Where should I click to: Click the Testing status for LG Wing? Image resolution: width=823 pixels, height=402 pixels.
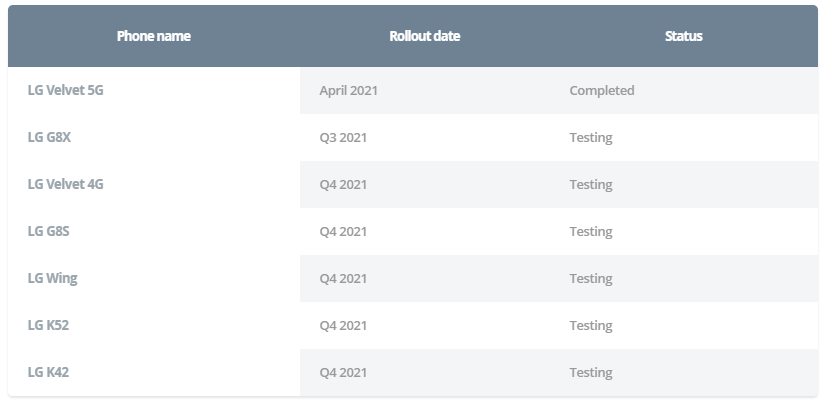591,279
